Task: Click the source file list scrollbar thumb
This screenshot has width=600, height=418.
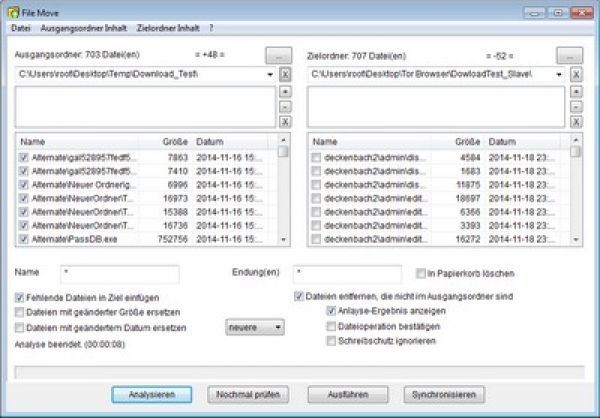Action: pyautogui.click(x=284, y=152)
